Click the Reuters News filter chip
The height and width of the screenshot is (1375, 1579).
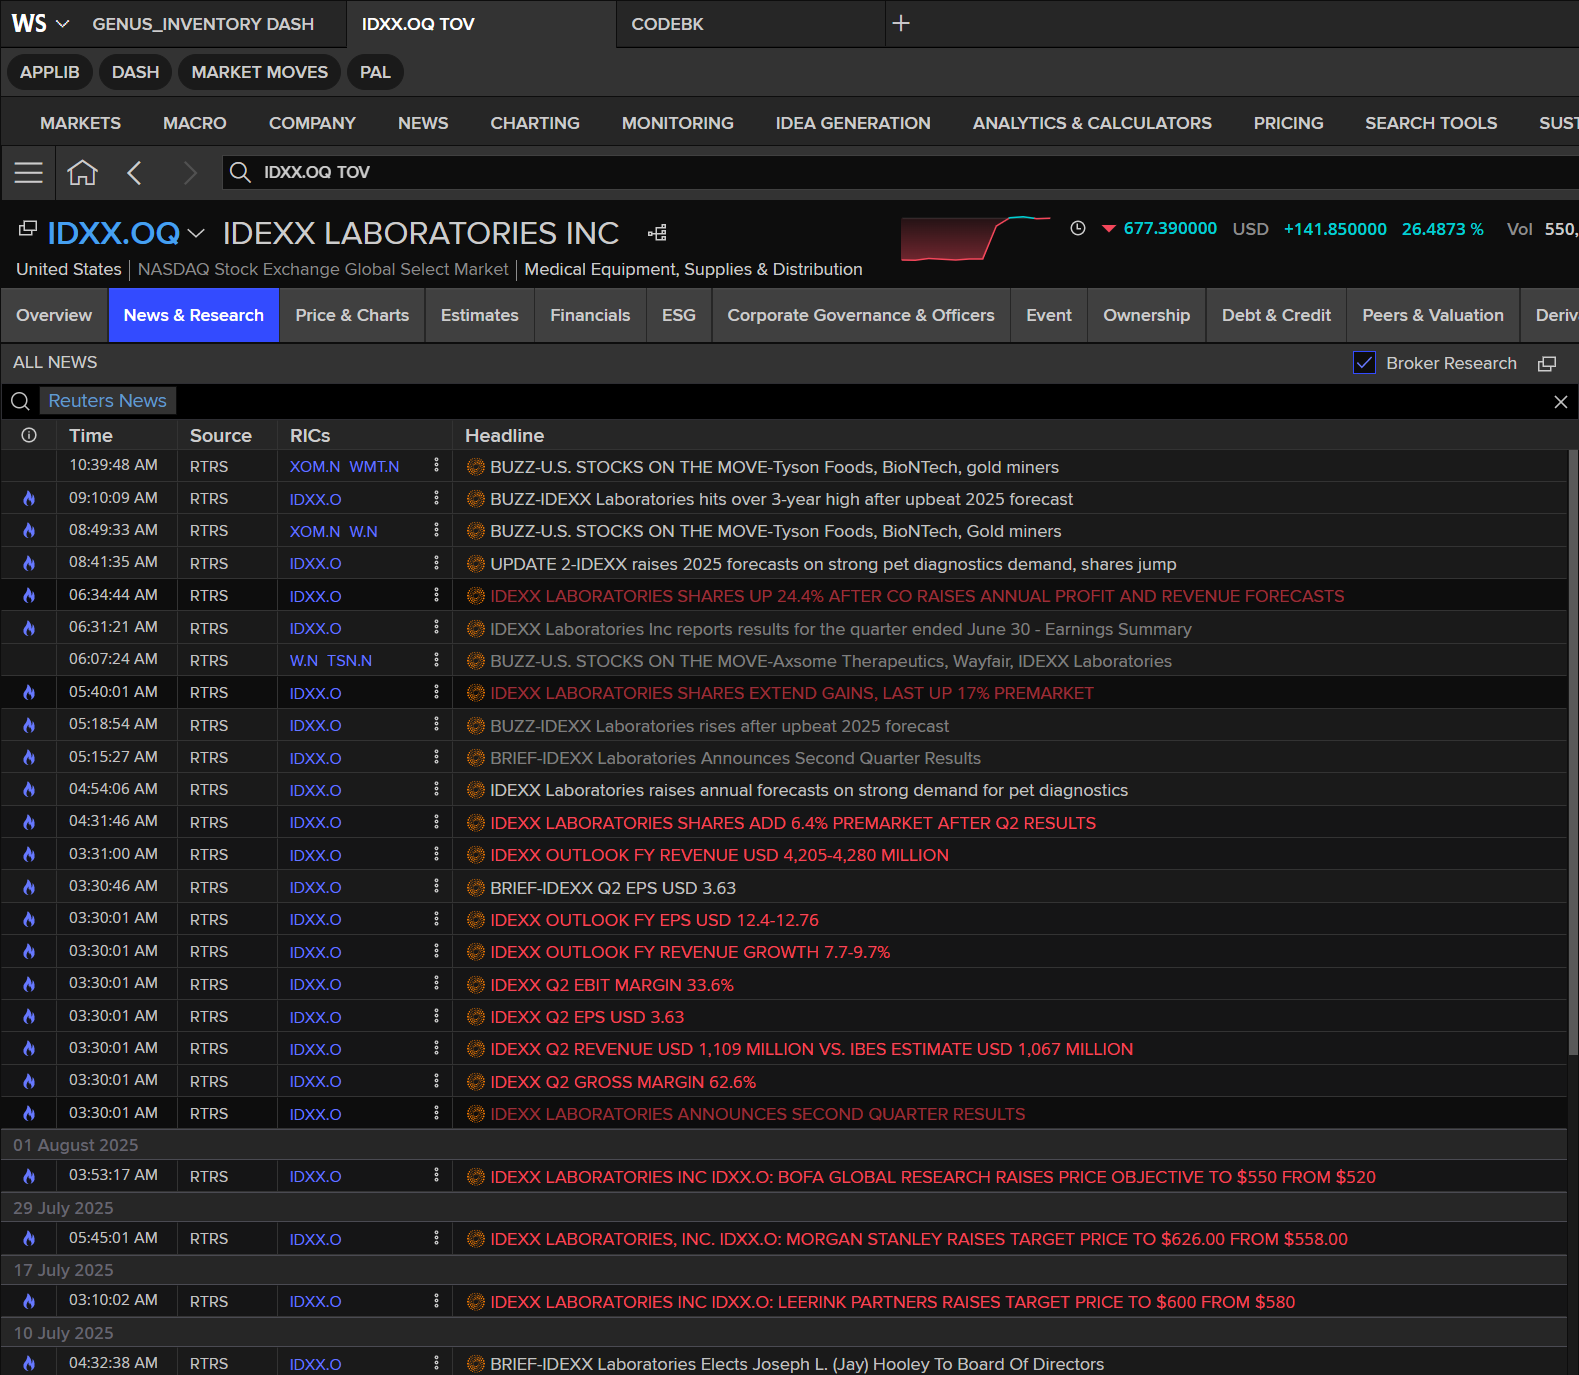tap(107, 401)
